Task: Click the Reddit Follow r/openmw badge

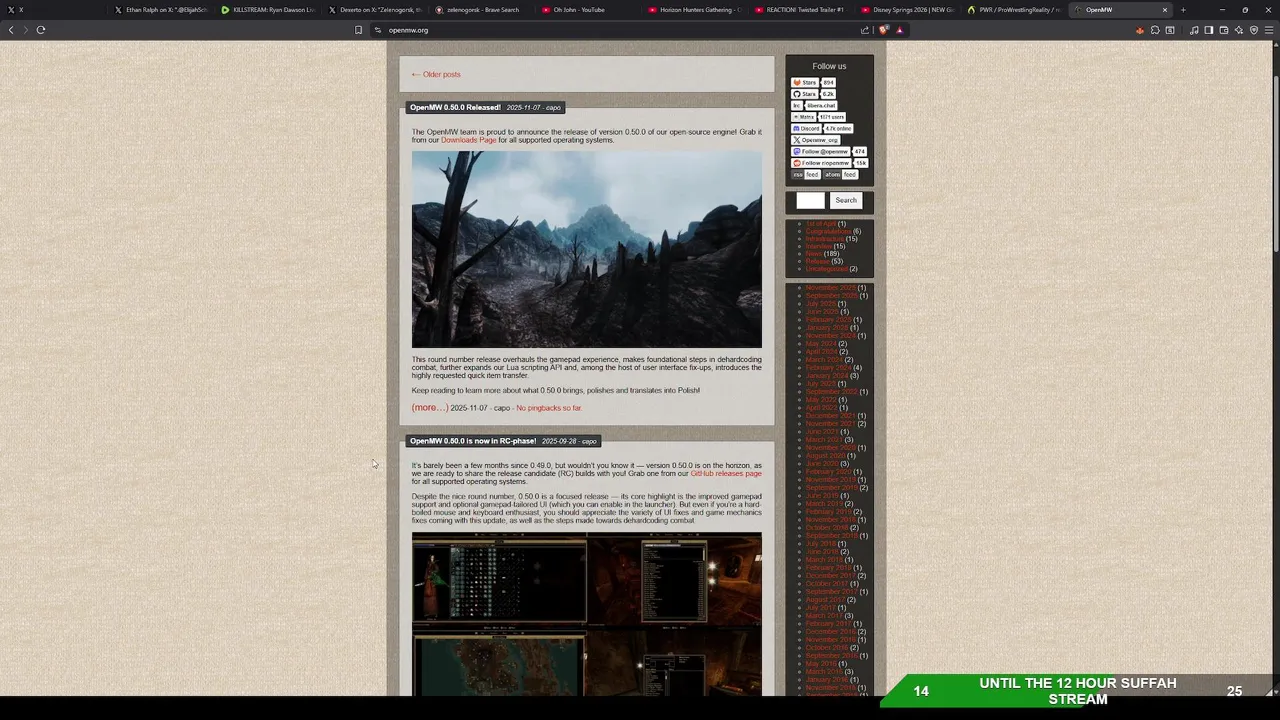Action: 830,163
